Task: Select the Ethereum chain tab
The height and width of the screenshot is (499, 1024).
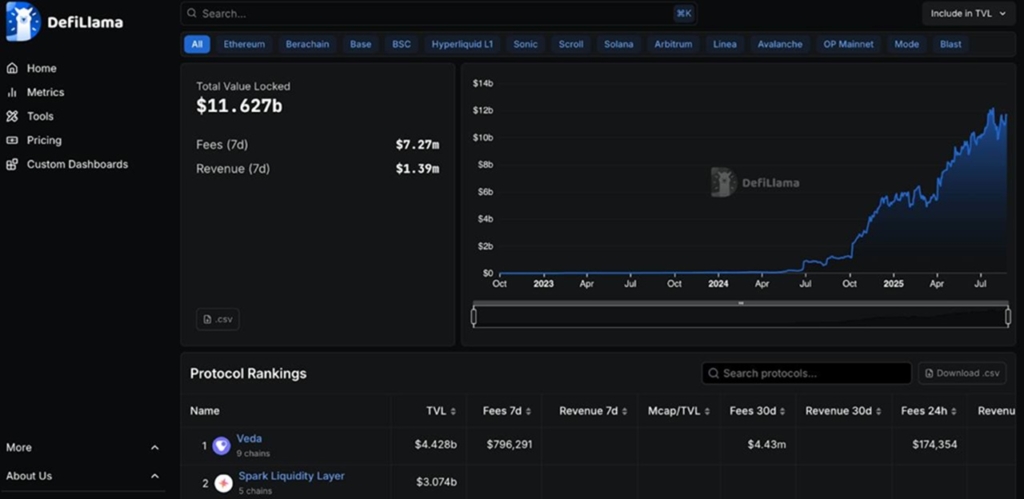Action: tap(244, 45)
